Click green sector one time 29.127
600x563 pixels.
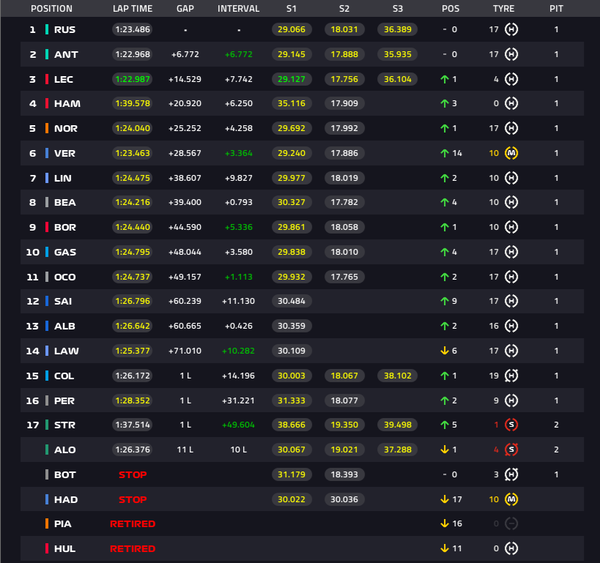[292, 79]
